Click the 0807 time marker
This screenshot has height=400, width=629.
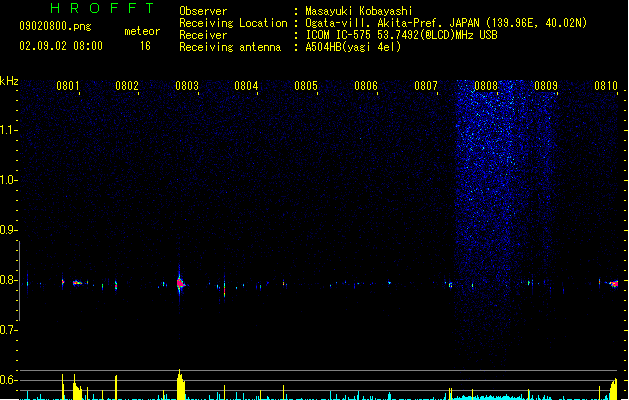pyautogui.click(x=426, y=86)
